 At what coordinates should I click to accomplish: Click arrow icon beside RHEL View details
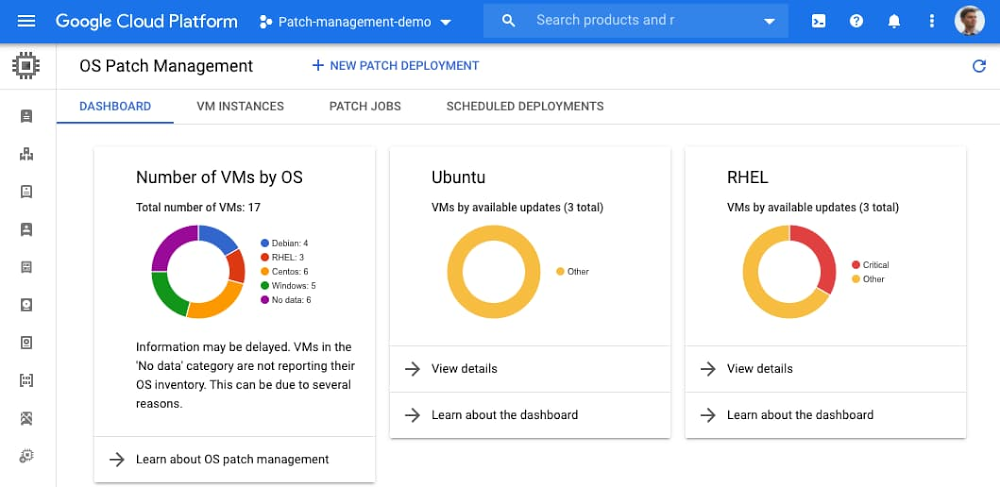(x=708, y=369)
